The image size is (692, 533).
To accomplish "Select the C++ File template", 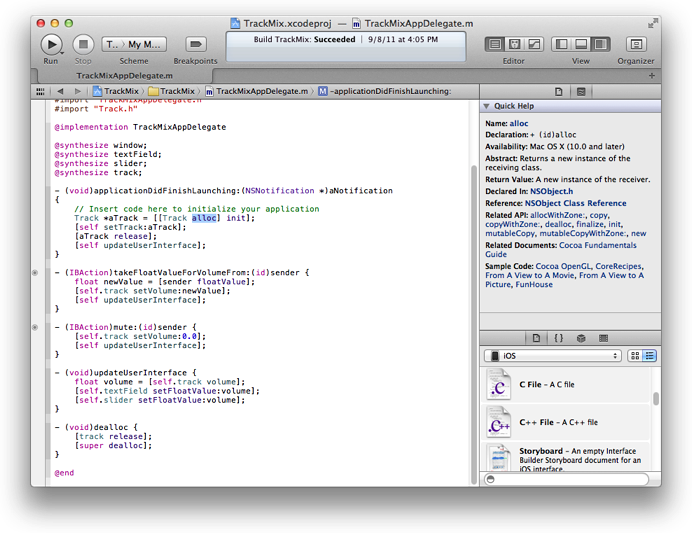I will [x=567, y=422].
